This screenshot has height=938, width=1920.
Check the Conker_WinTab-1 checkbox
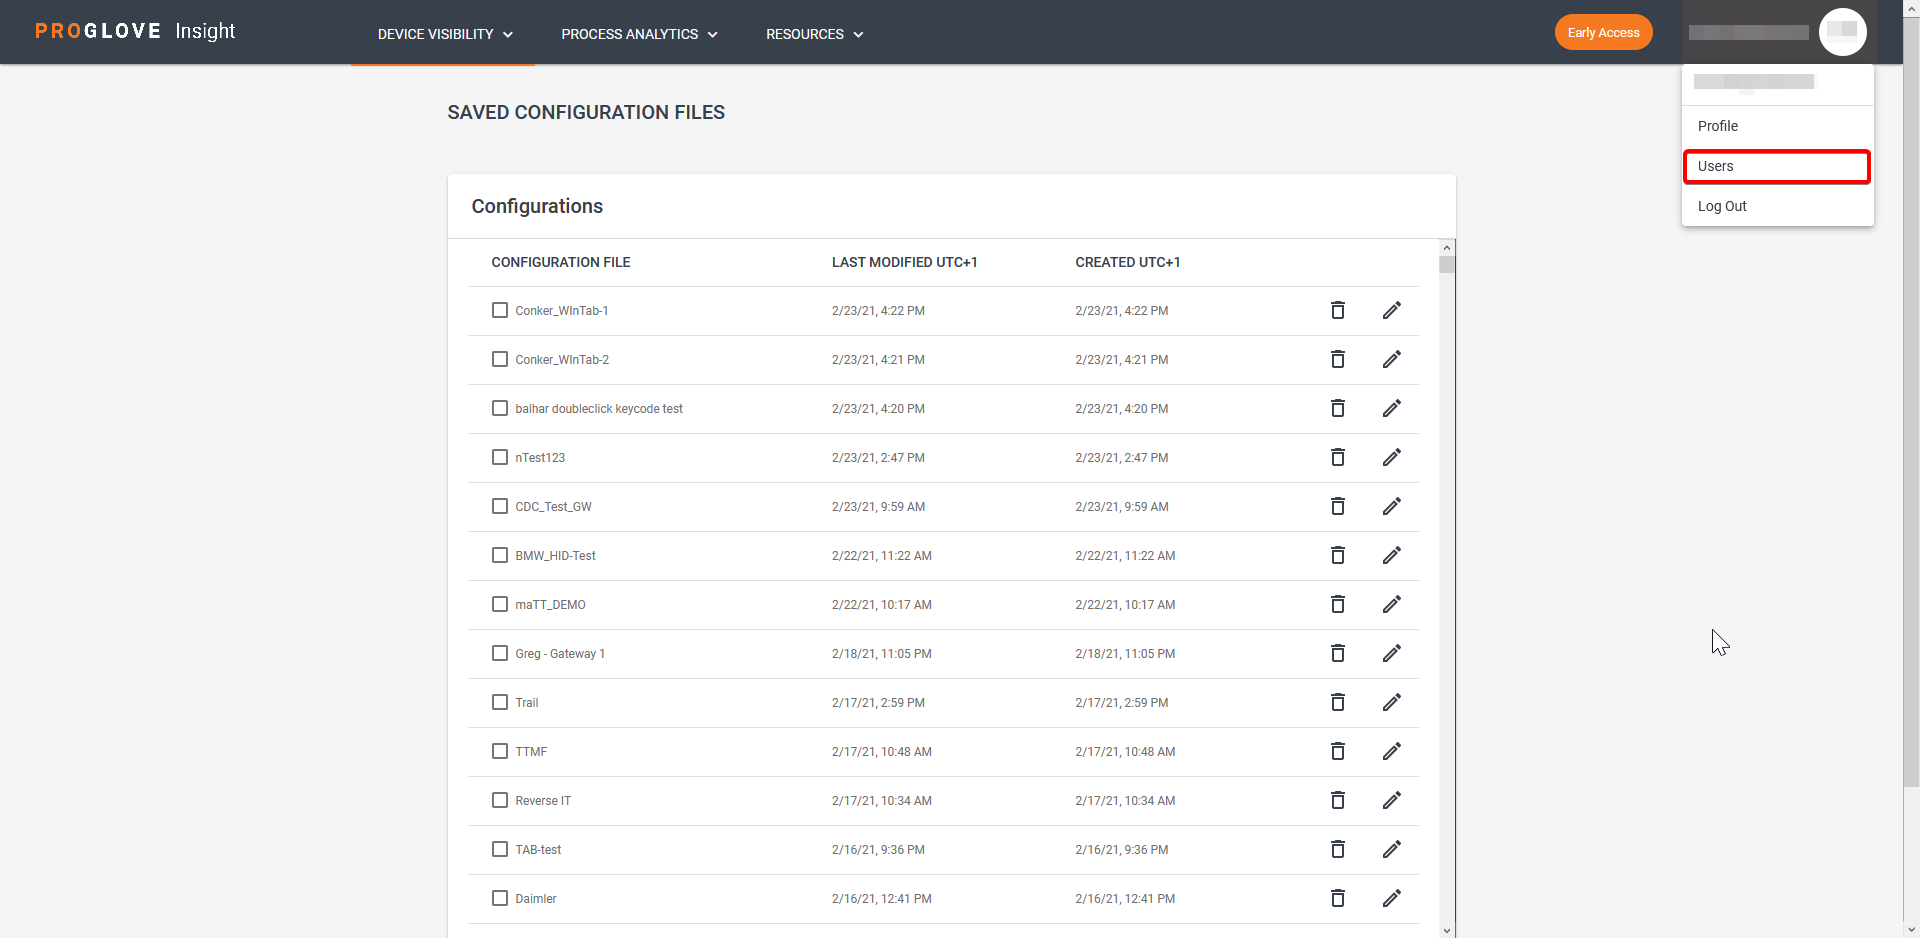click(x=500, y=310)
